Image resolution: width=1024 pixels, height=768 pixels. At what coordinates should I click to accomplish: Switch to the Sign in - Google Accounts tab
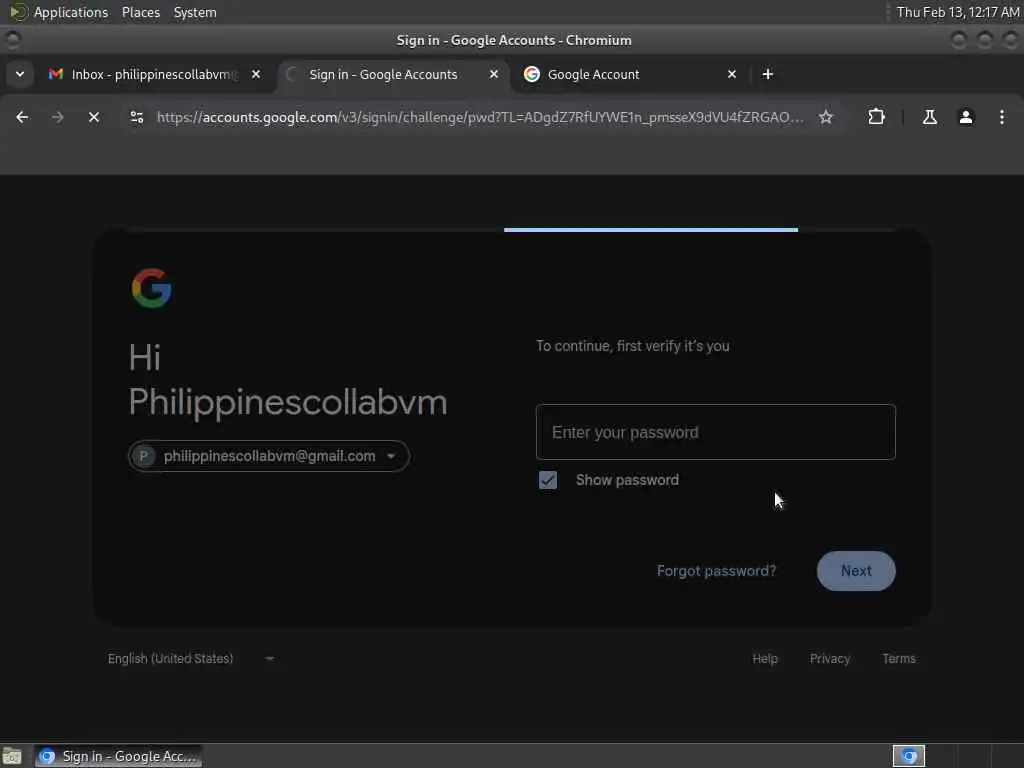pos(392,74)
